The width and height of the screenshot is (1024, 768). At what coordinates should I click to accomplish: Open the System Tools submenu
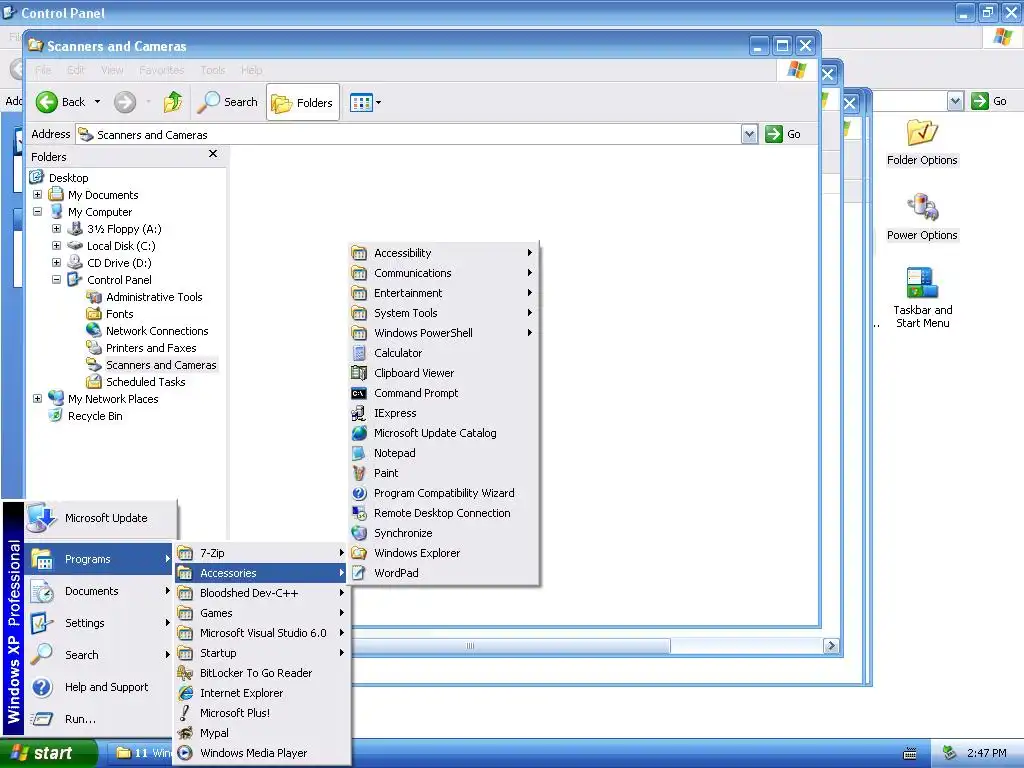(x=444, y=313)
